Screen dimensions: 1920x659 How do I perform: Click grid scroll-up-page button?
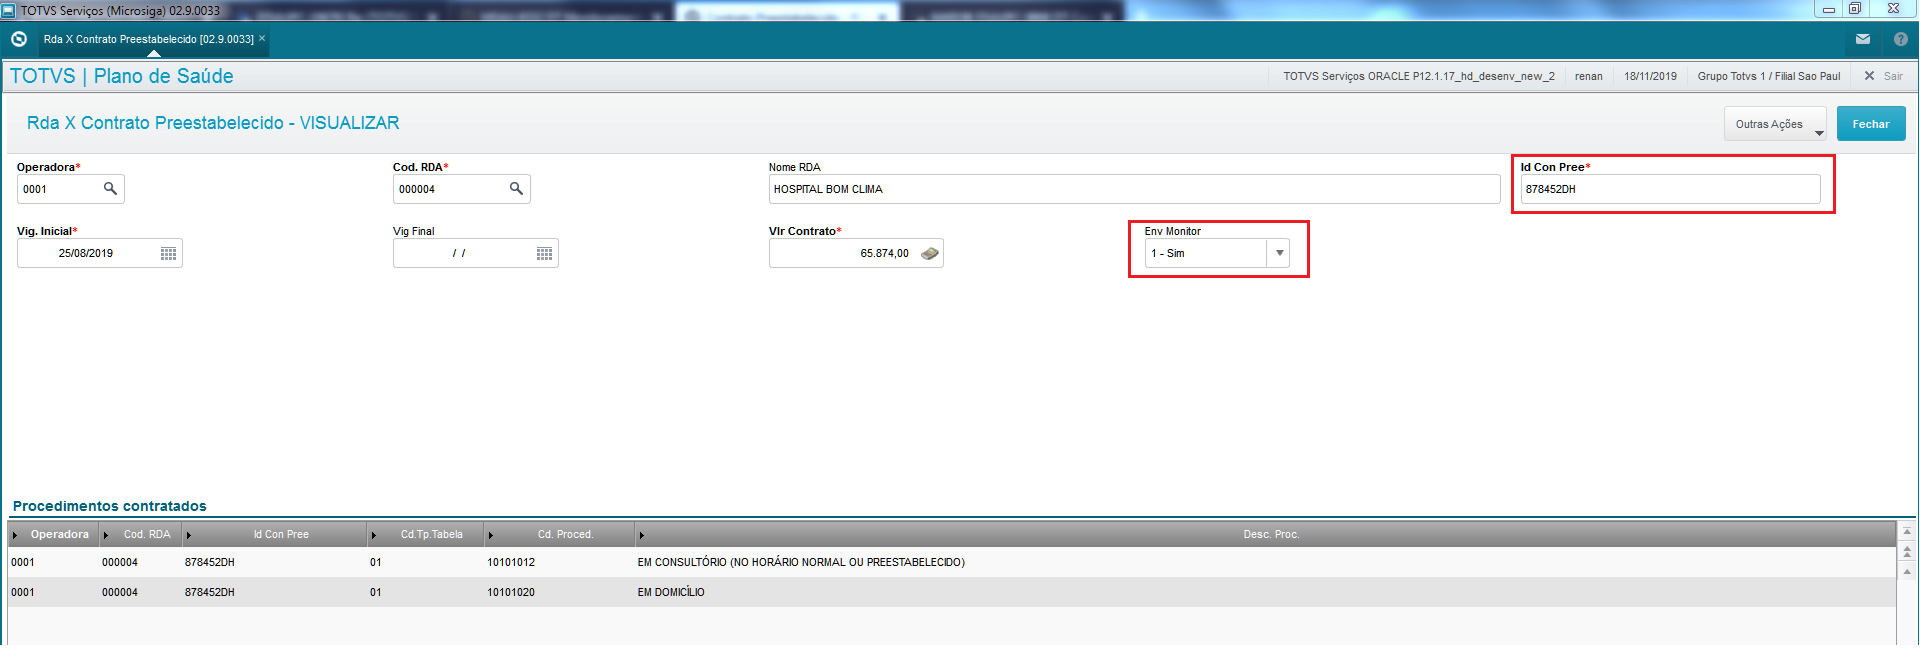point(1907,551)
